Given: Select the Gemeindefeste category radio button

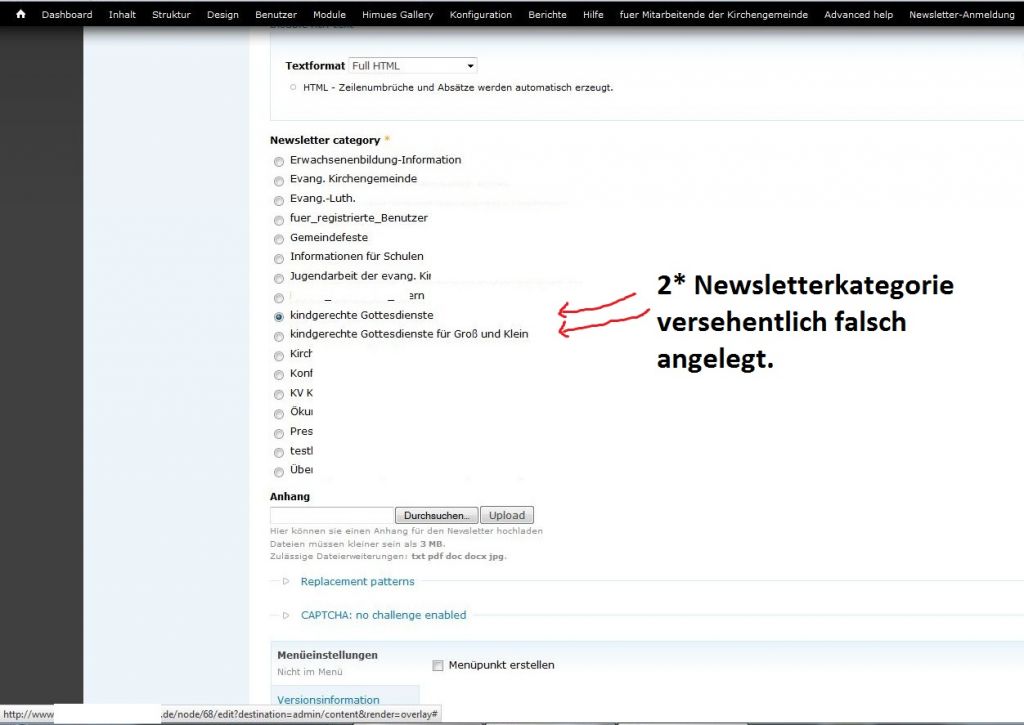Looking at the screenshot, I should coord(279,239).
